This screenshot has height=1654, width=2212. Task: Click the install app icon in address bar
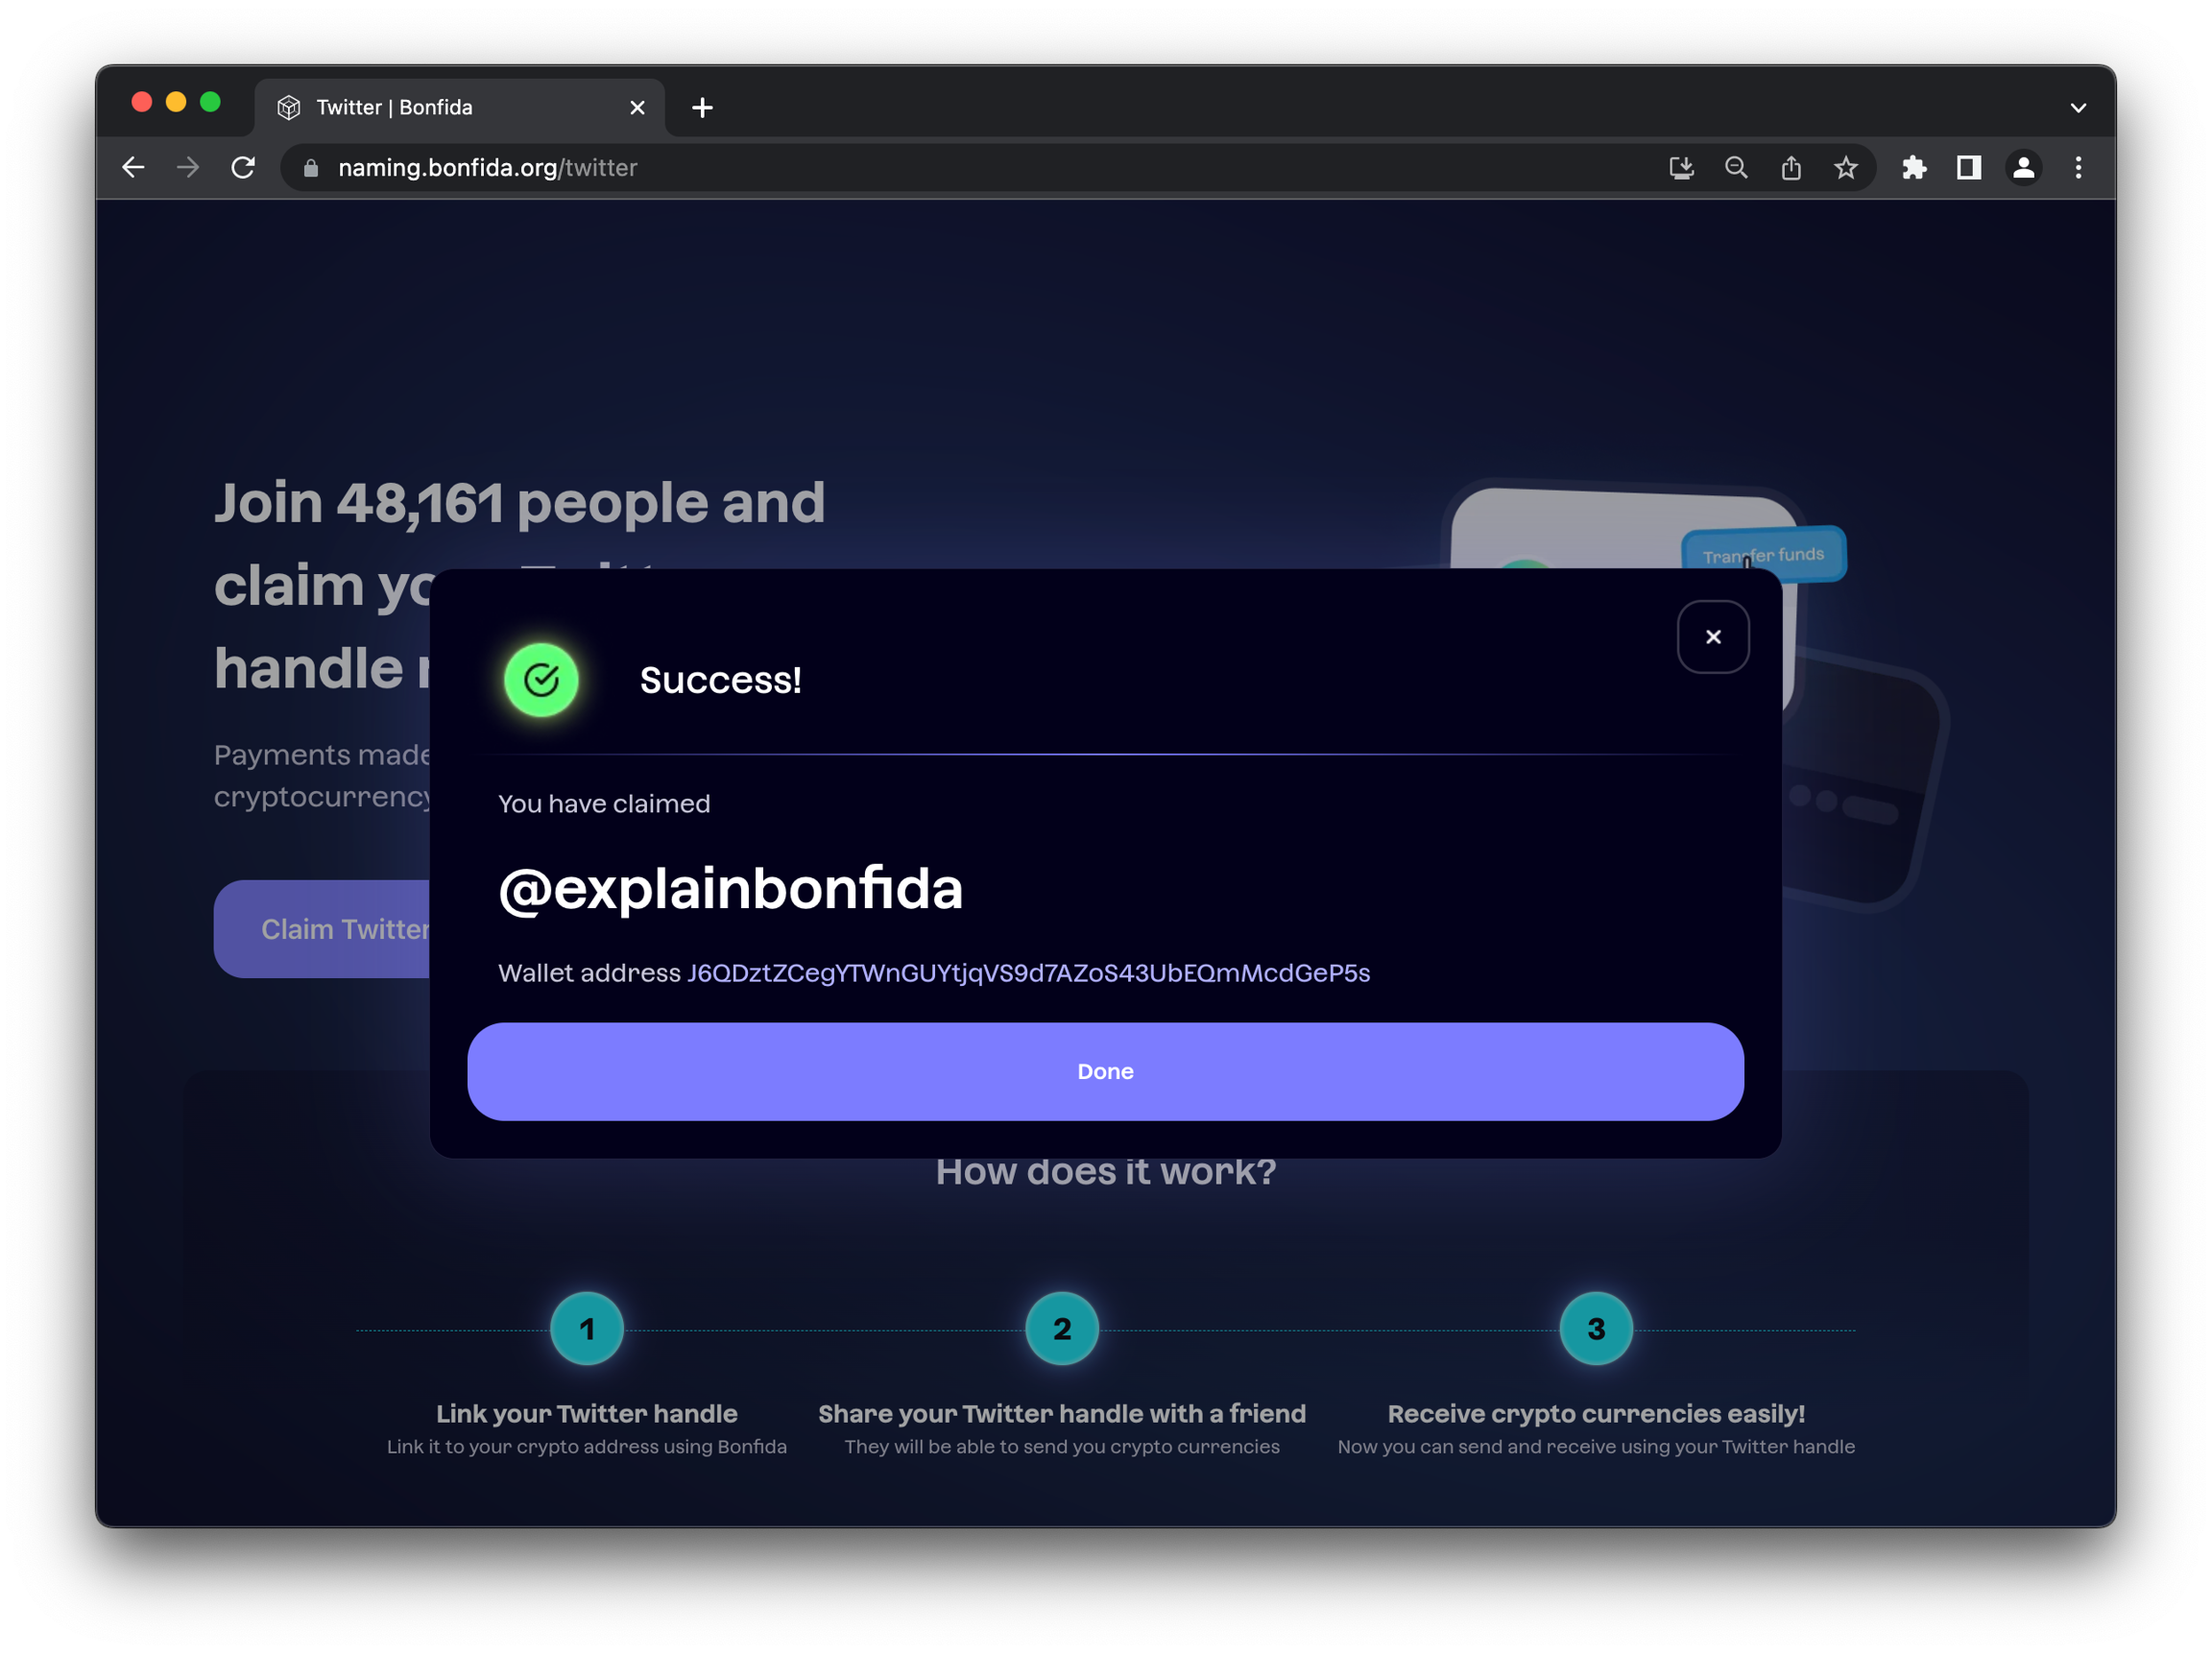pyautogui.click(x=1681, y=168)
